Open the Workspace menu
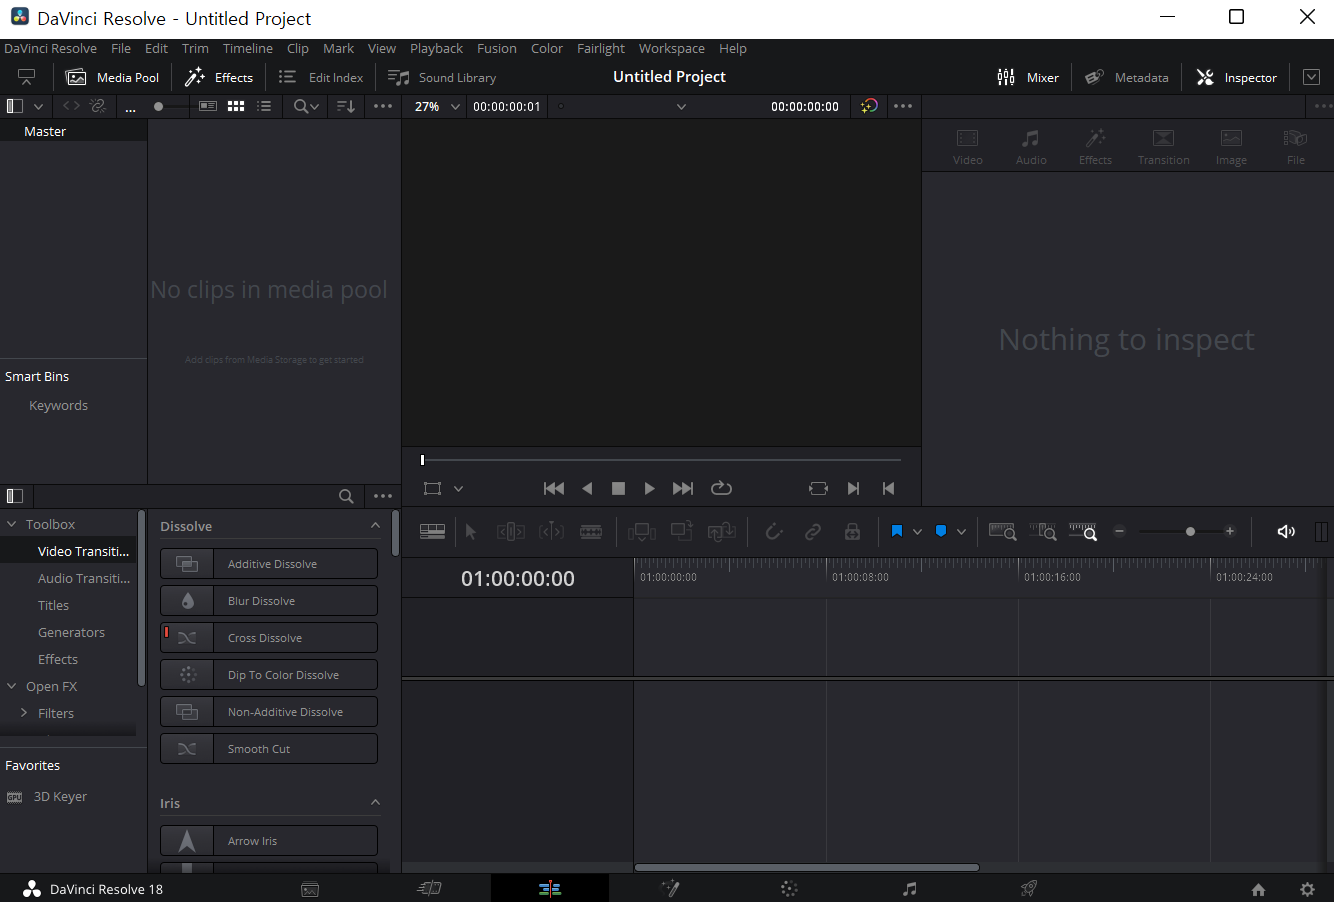Image resolution: width=1334 pixels, height=902 pixels. 672,48
